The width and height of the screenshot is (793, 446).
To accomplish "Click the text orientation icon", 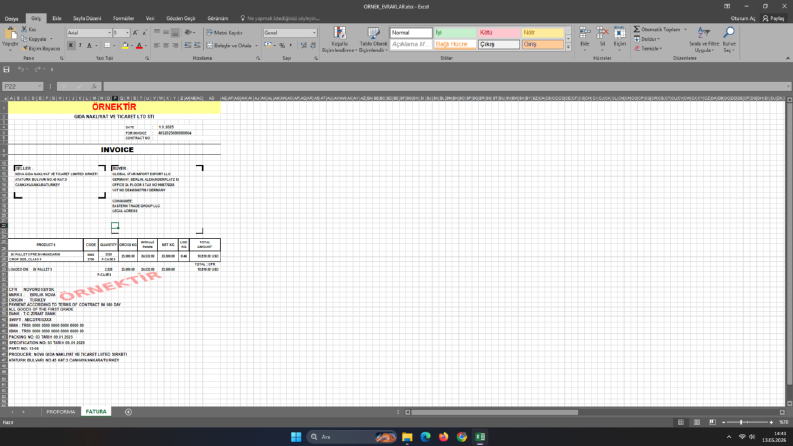I will [188, 32].
